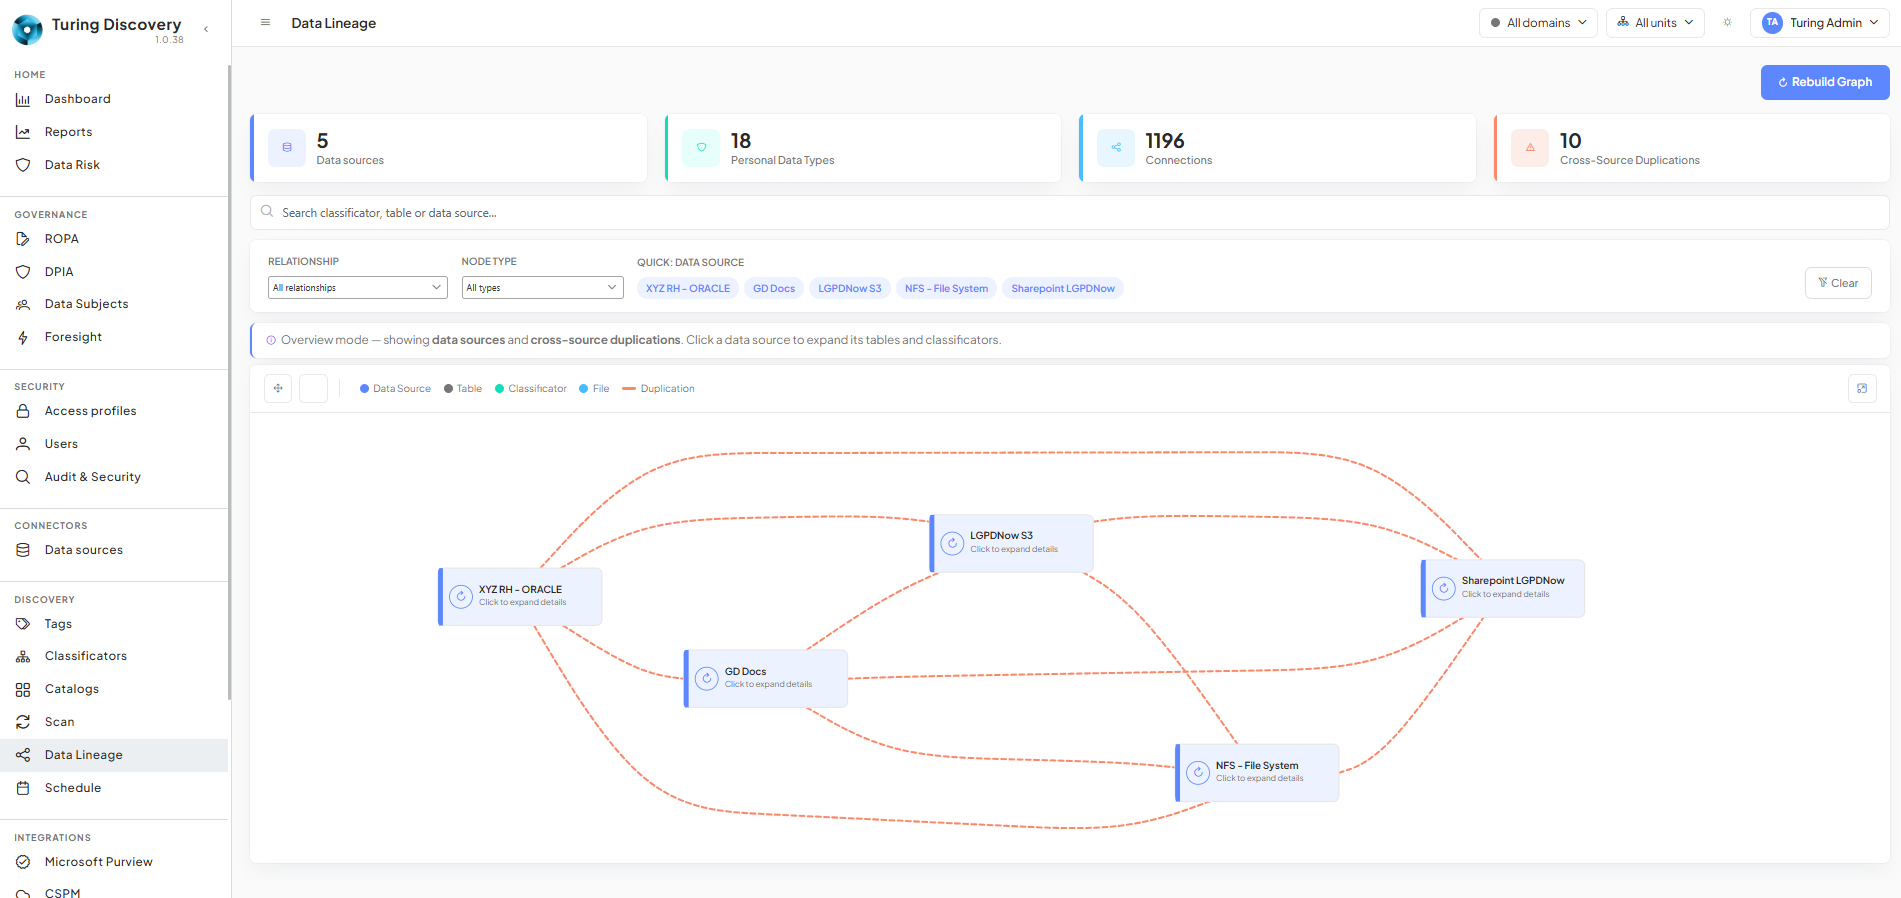Click the Cross-Source Duplications warning icon
Viewport: 1901px width, 898px height.
tap(1530, 148)
